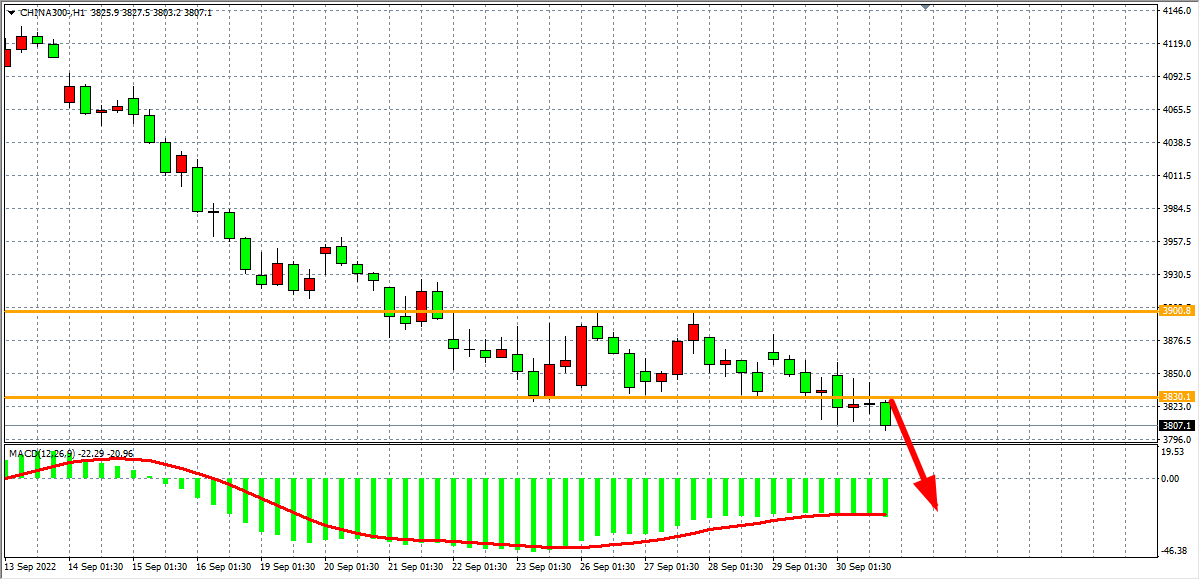Select the red downward arrow's arrowhead
1200x580 pixels.
[928, 495]
